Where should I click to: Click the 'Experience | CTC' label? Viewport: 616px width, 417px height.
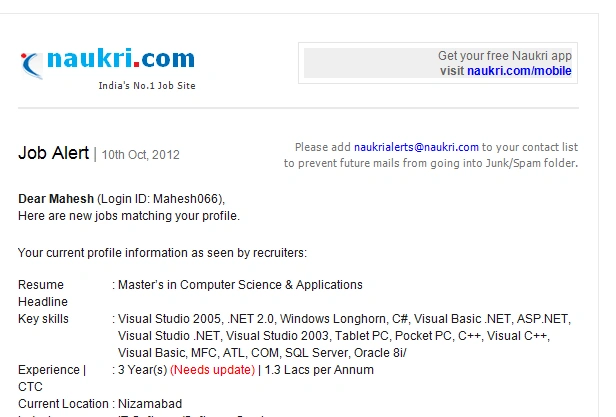52,378
